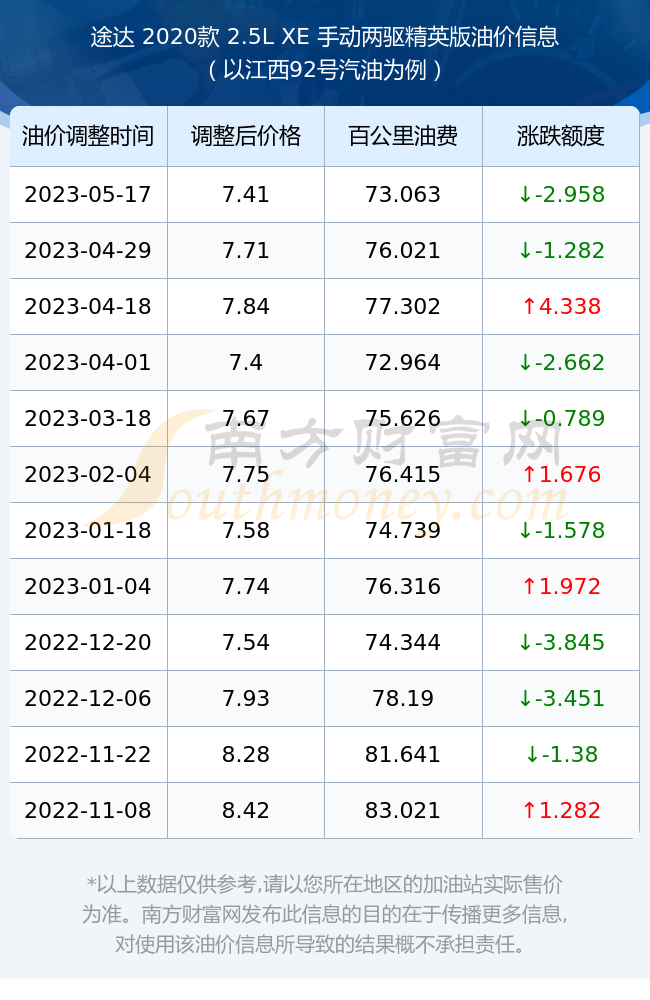This screenshot has width=650, height=1000.
Task: Select the 7.4 price cell for 2023-04-01
Action: [x=246, y=362]
